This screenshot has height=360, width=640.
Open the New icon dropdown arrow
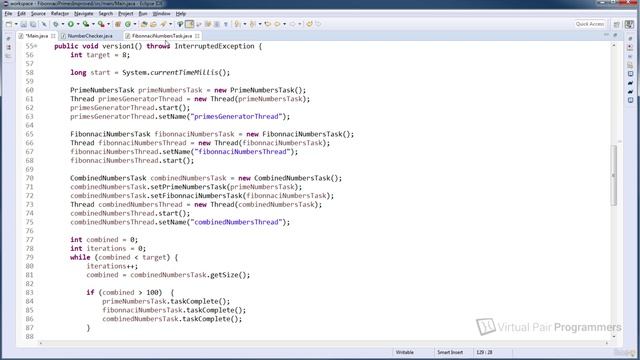[x=16, y=24]
